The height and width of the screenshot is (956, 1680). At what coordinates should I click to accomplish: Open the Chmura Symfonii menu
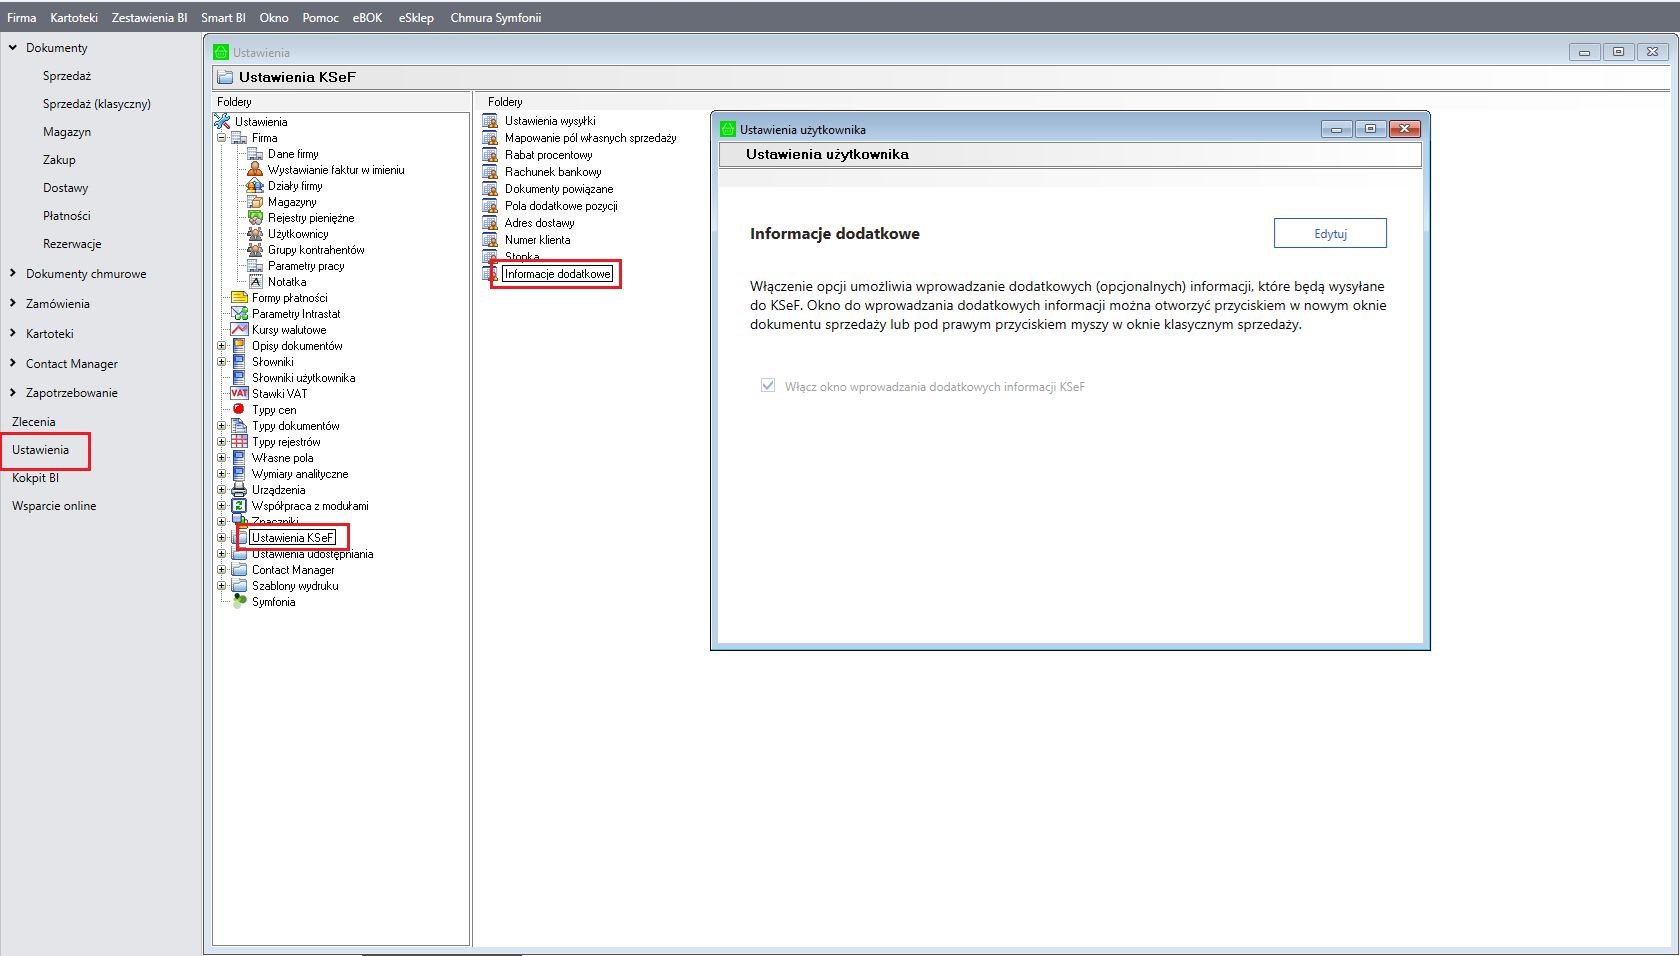(495, 18)
